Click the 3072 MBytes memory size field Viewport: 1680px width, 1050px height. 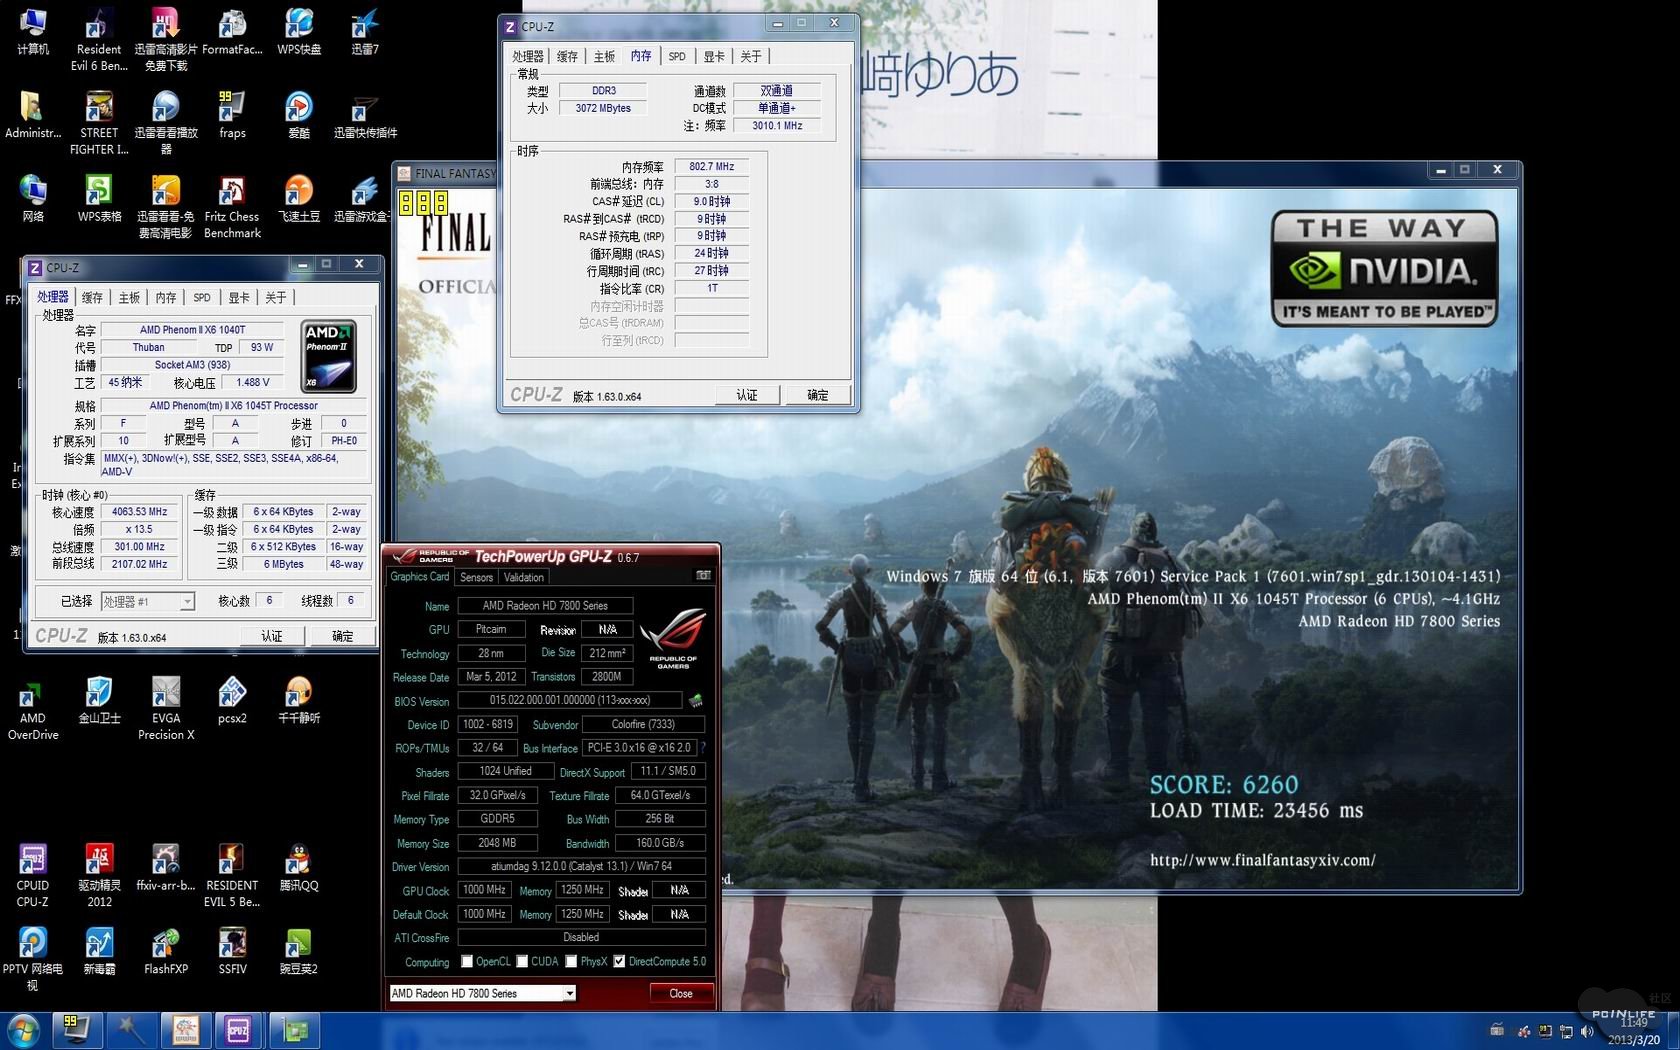[x=603, y=108]
